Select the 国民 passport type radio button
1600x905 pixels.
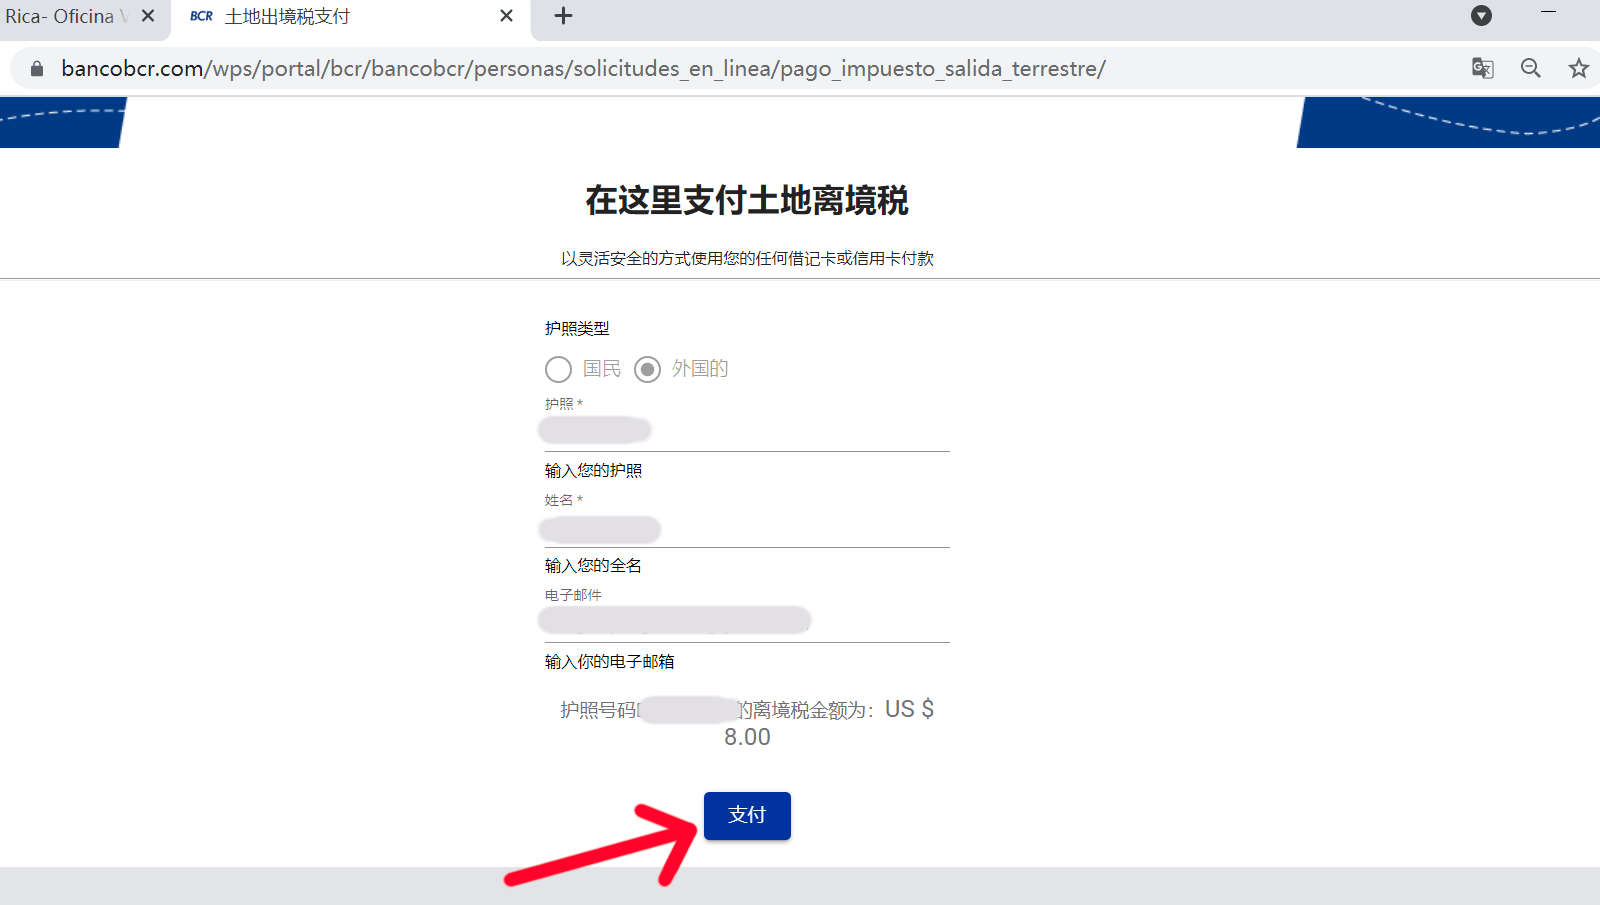point(558,369)
